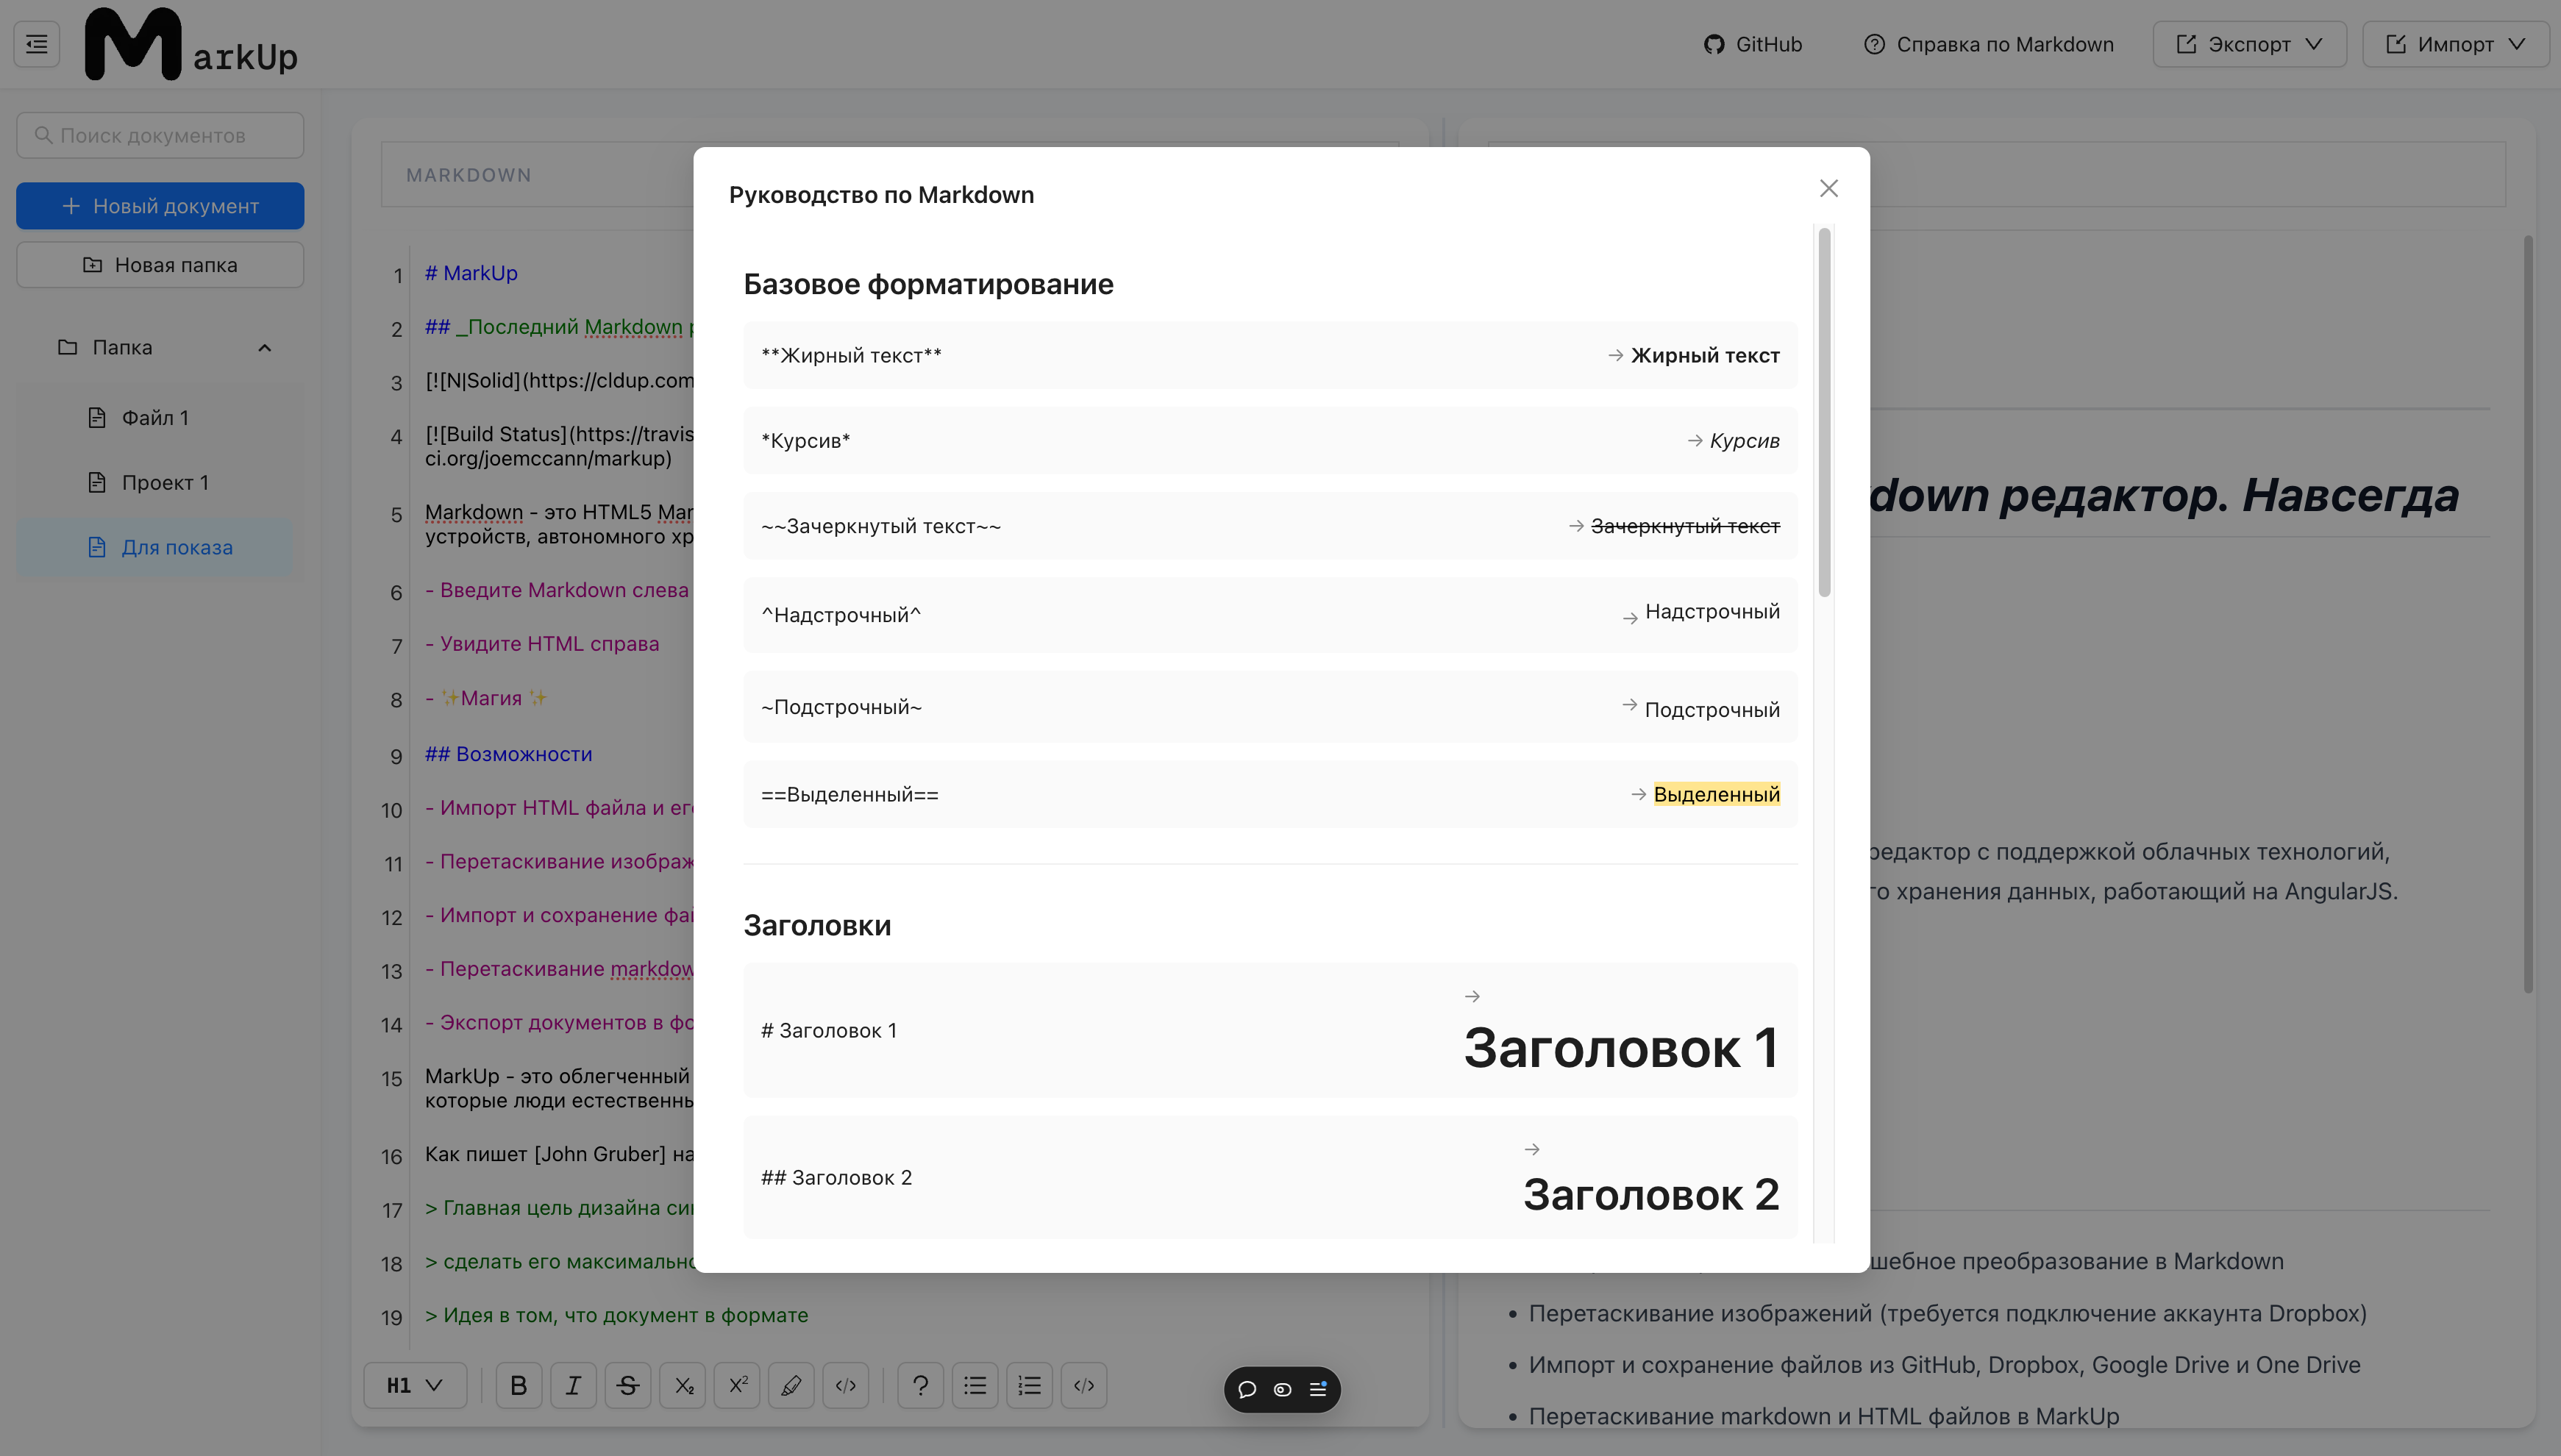Click Справка по Markdown menu item

(x=1990, y=42)
